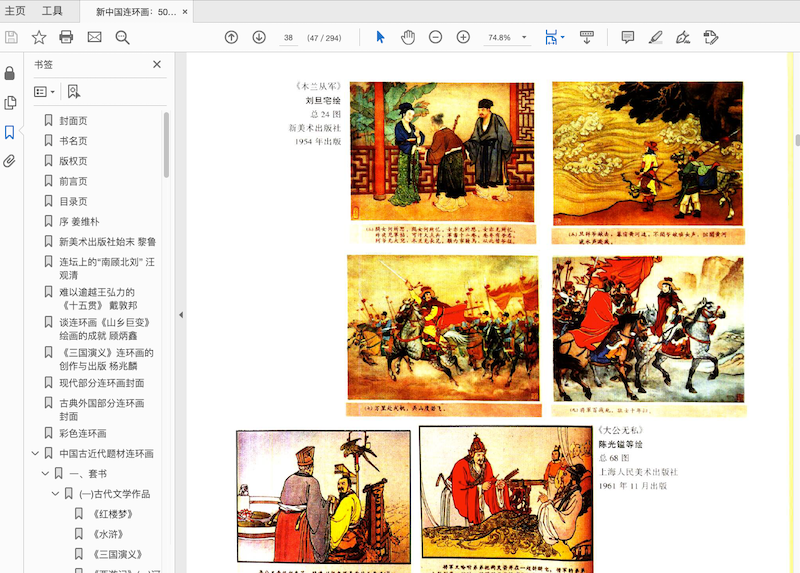The image size is (800, 573).
Task: Click the page number field showing 38
Action: click(x=288, y=38)
